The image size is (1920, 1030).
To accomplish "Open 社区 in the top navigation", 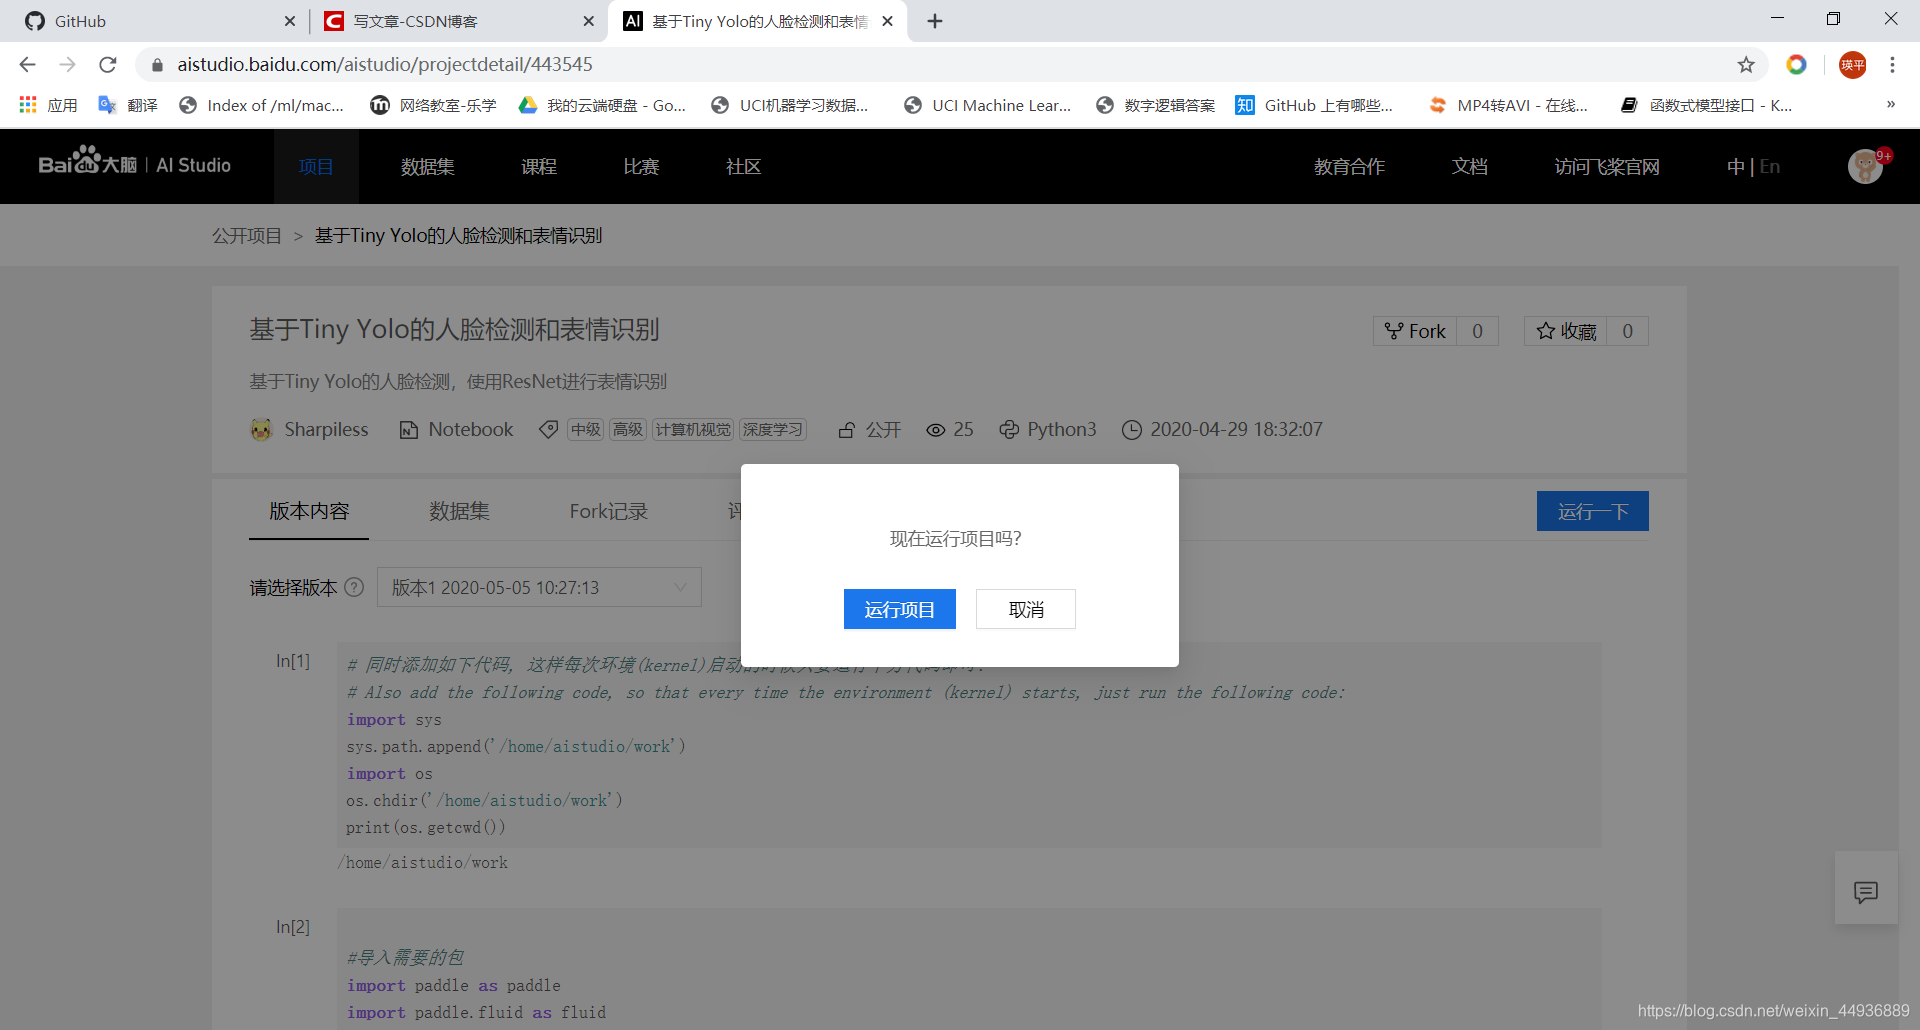I will click(743, 166).
